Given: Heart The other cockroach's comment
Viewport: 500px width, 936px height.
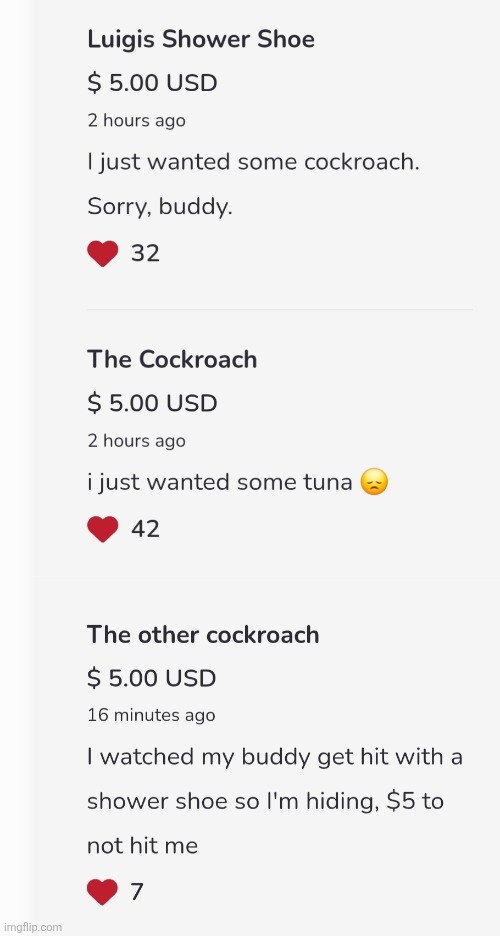Looking at the screenshot, I should coord(103,892).
